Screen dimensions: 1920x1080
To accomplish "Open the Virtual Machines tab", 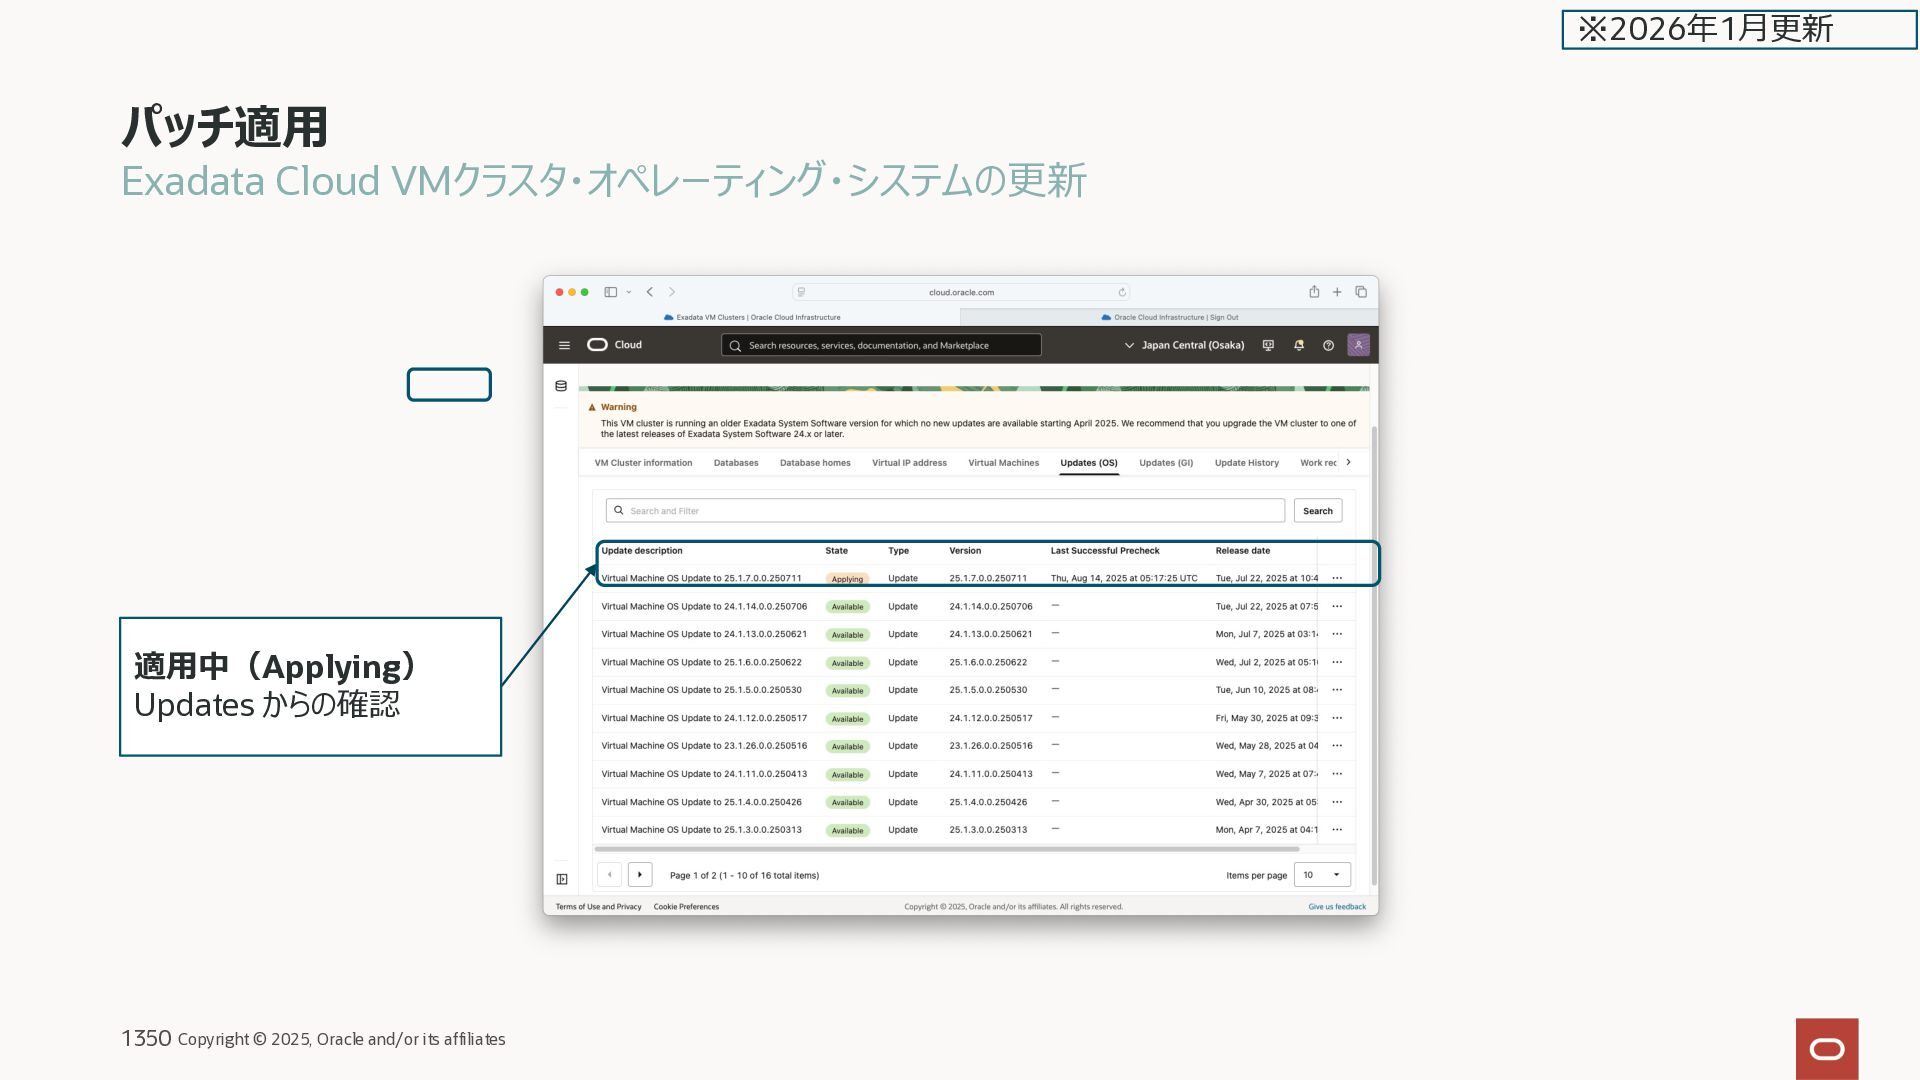I will click(1003, 463).
